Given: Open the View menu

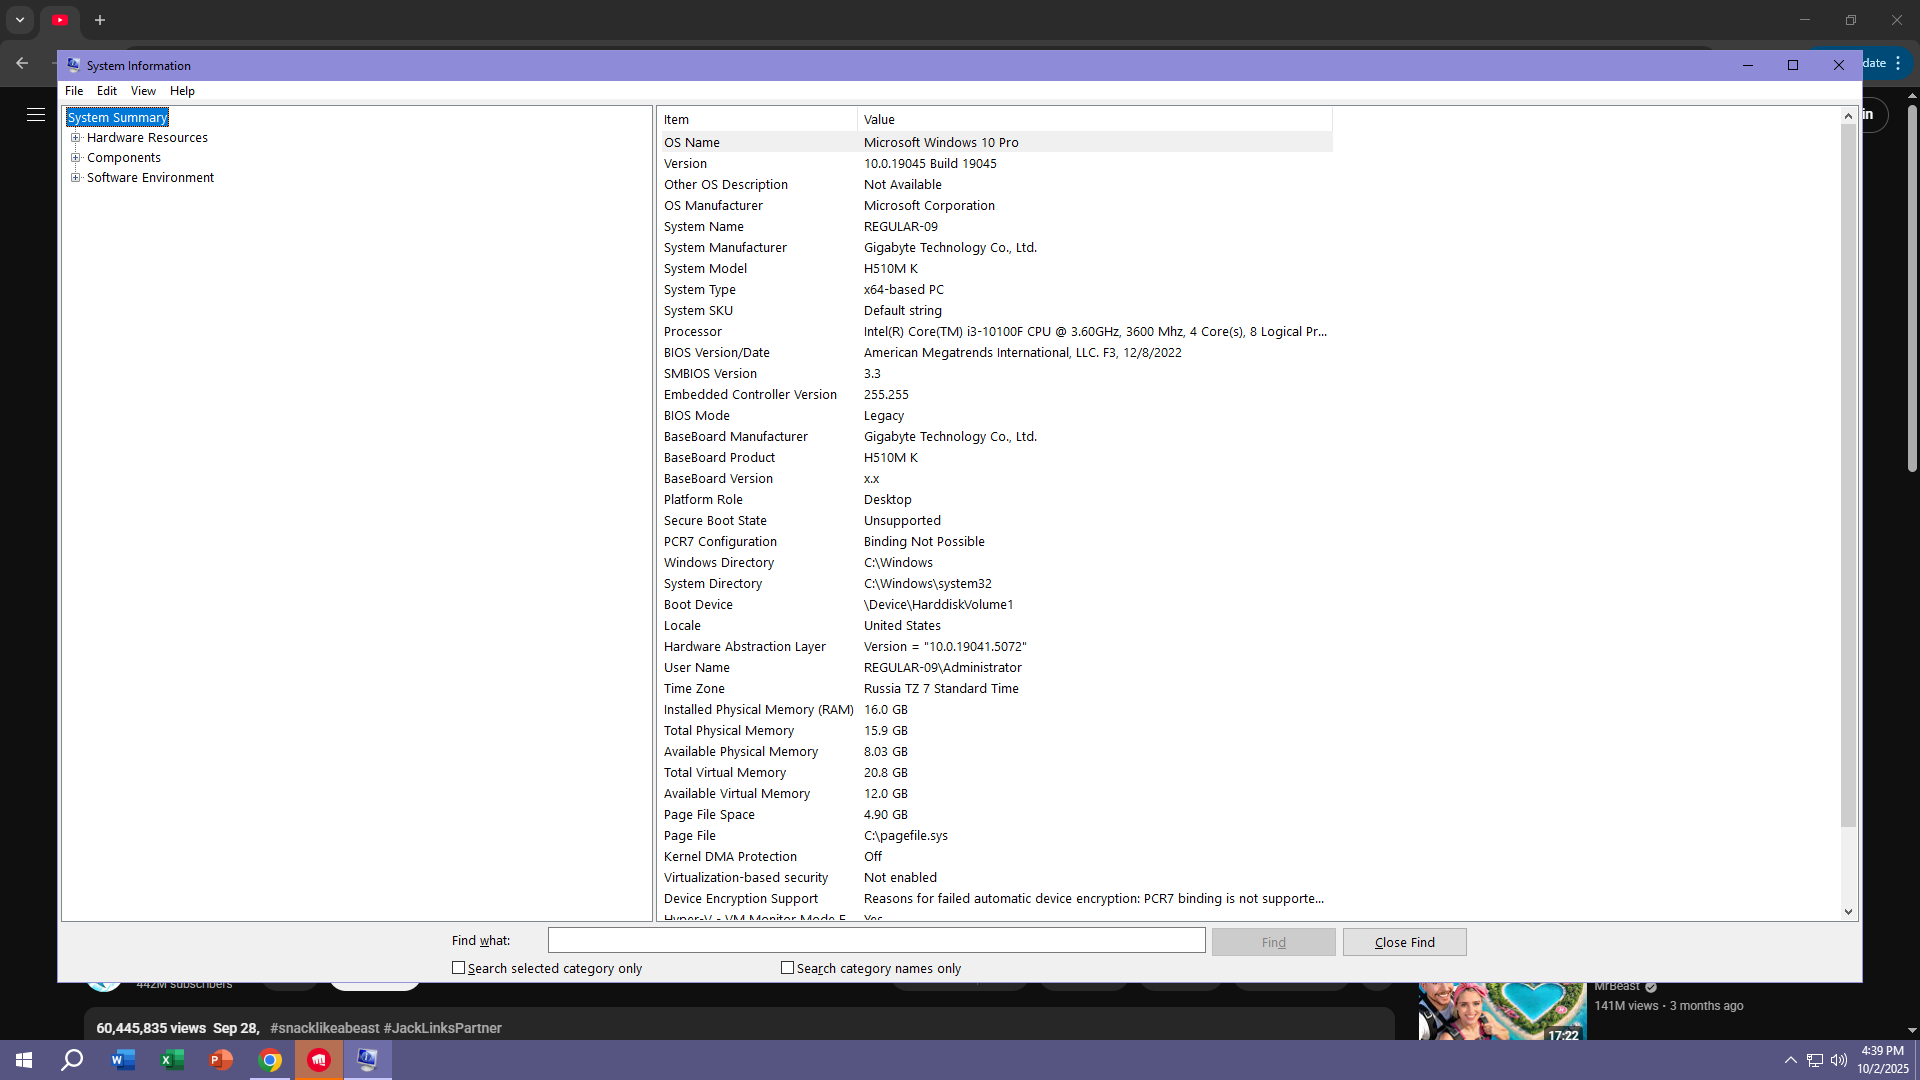Looking at the screenshot, I should pyautogui.click(x=143, y=91).
